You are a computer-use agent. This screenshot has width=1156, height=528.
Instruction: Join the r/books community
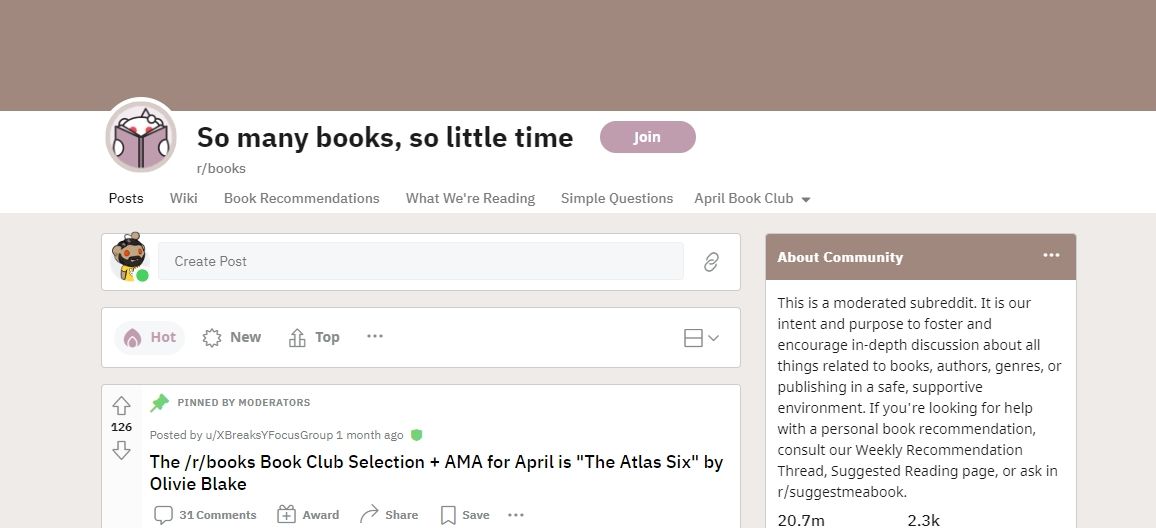coord(647,137)
